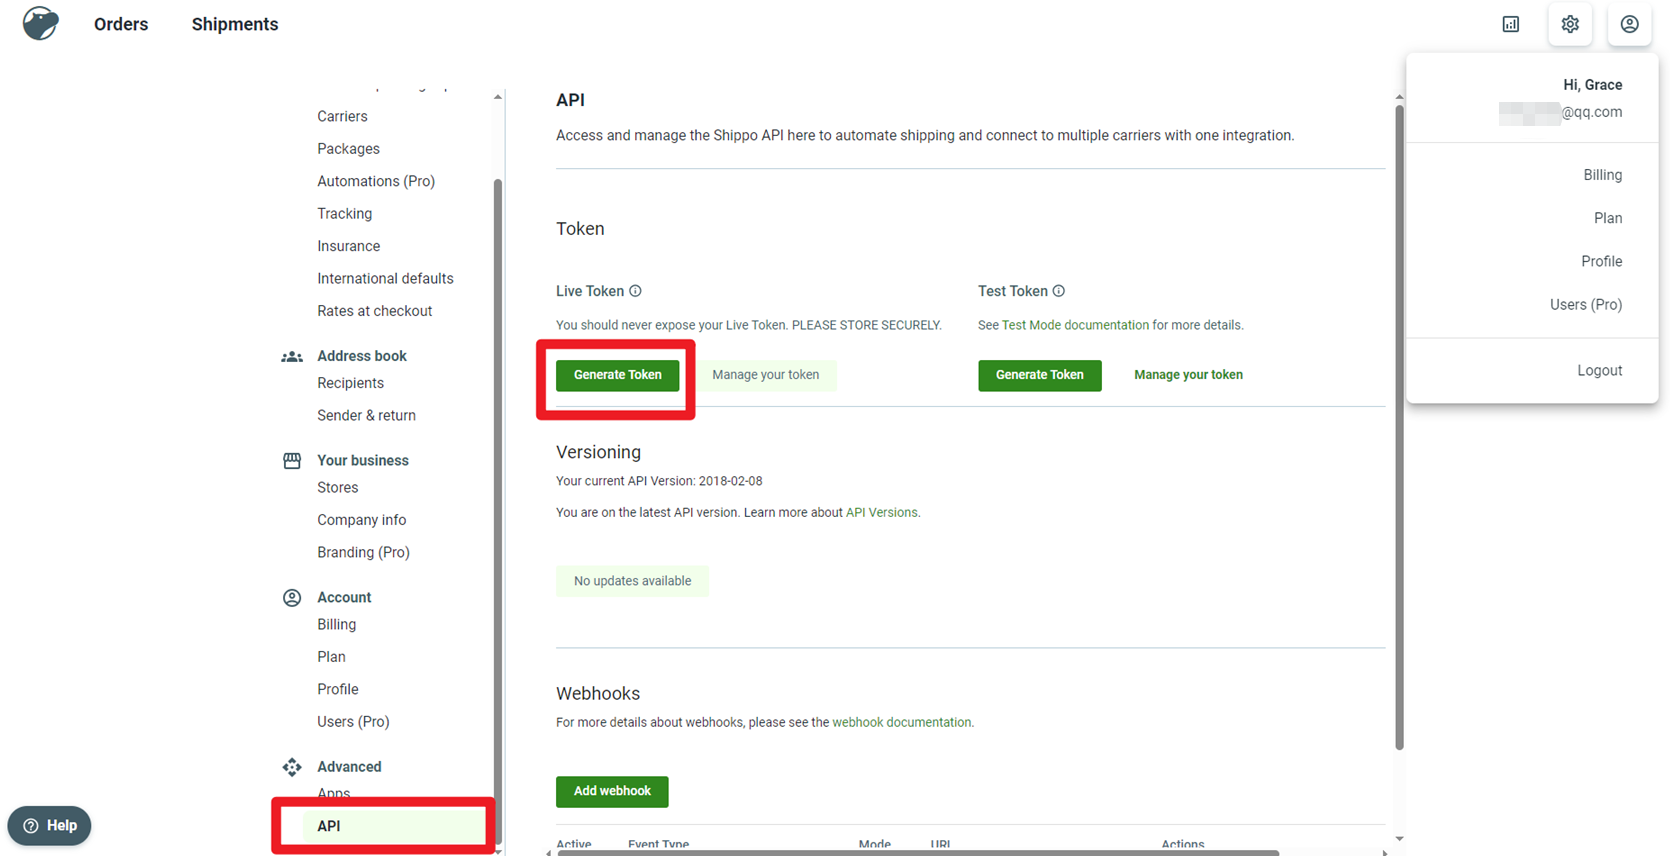This screenshot has height=856, width=1670.
Task: Choose Users (Pro) in account dropdown menu
Action: tap(1585, 304)
